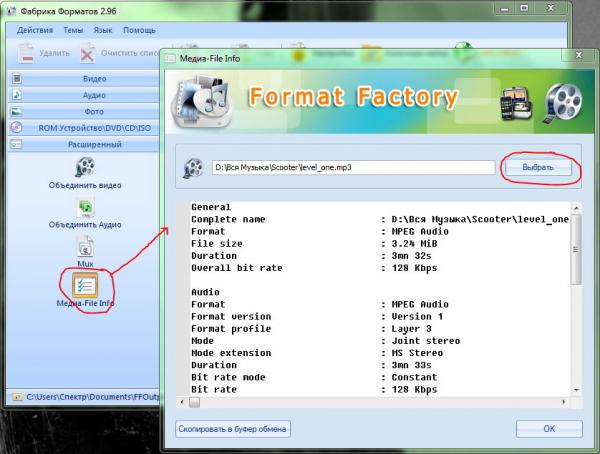Image resolution: width=600 pixels, height=454 pixels.
Task: Click the Удалить toolbar icon
Action: click(x=26, y=53)
